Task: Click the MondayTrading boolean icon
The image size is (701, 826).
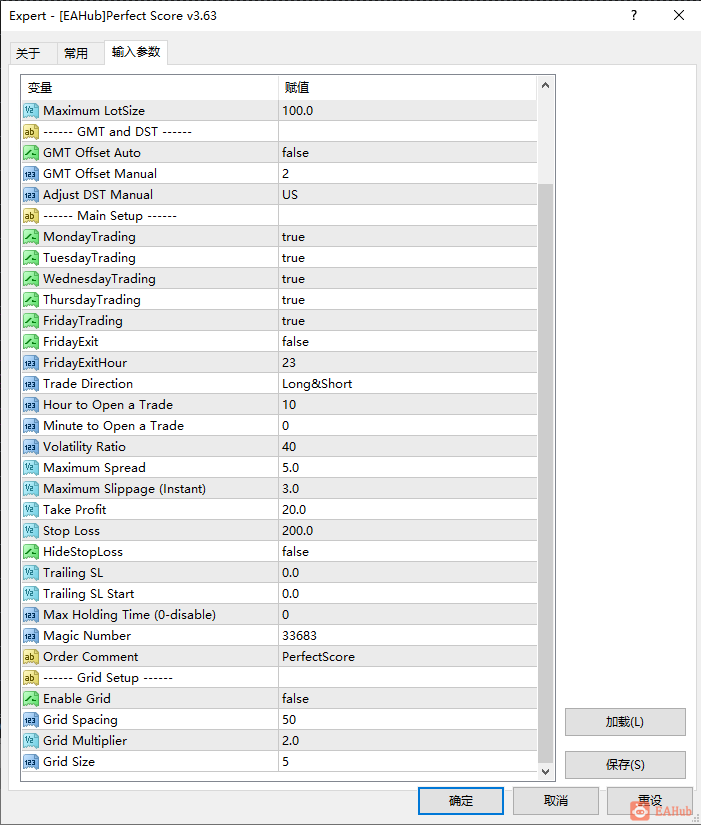Action: 31,237
